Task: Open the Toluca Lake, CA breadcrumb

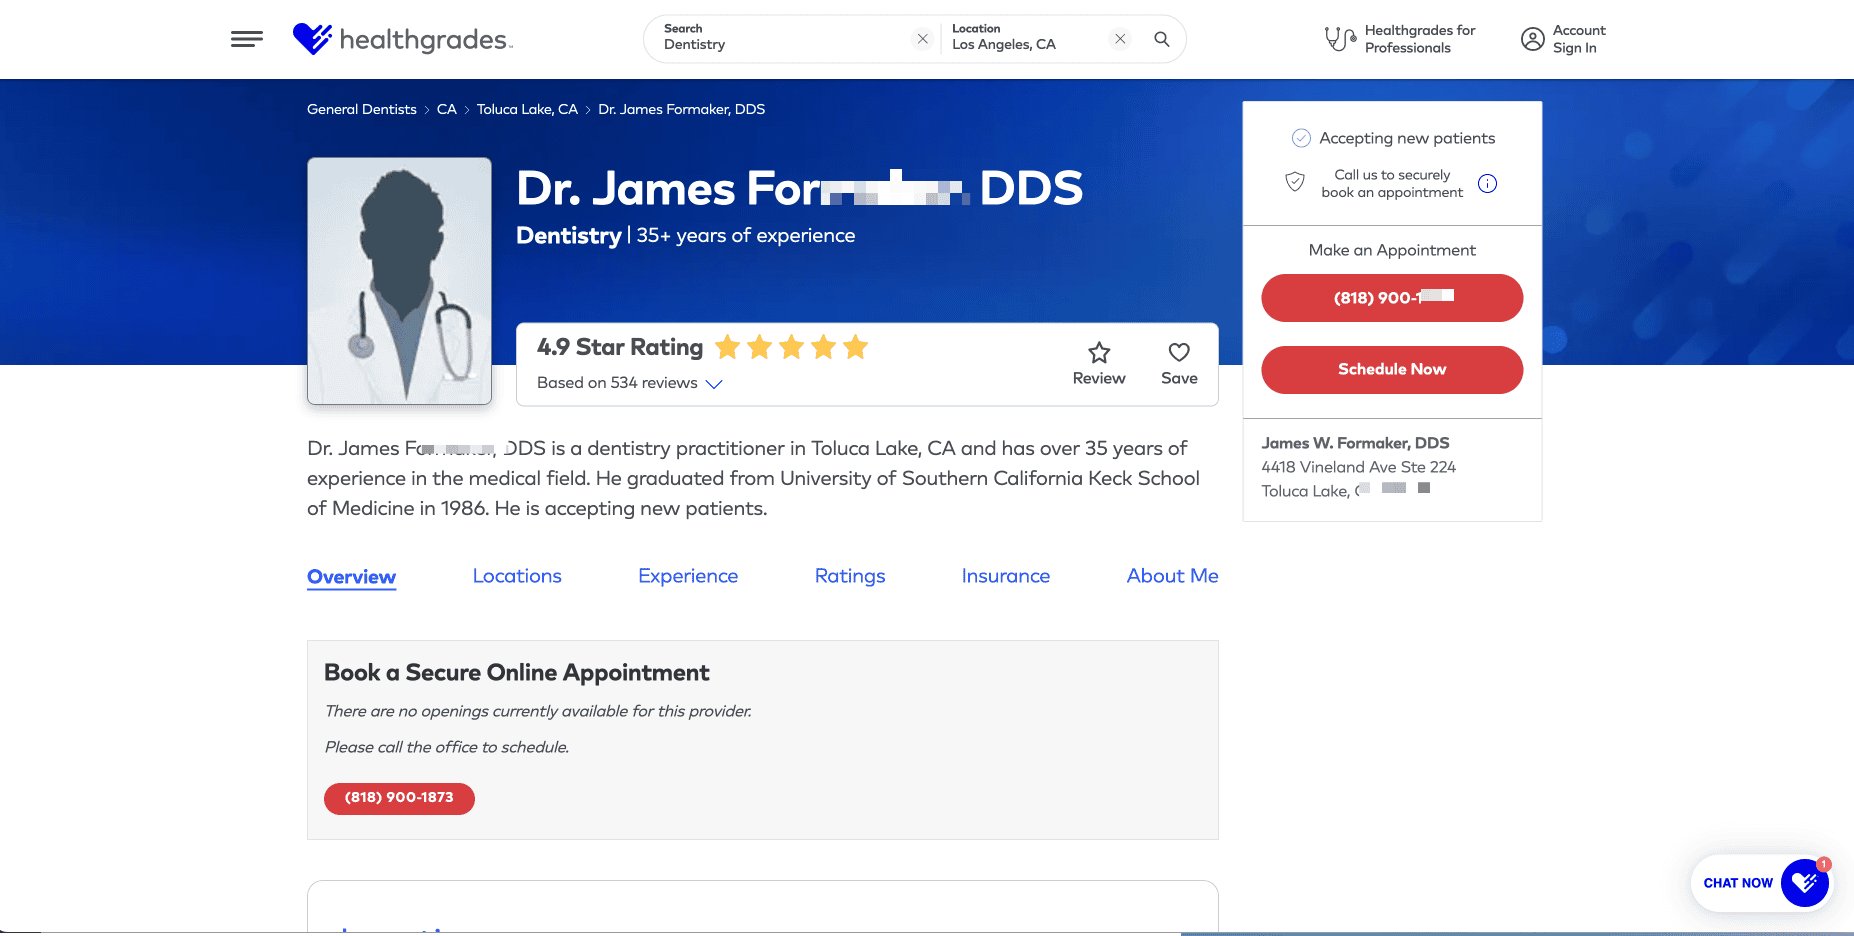Action: point(527,109)
